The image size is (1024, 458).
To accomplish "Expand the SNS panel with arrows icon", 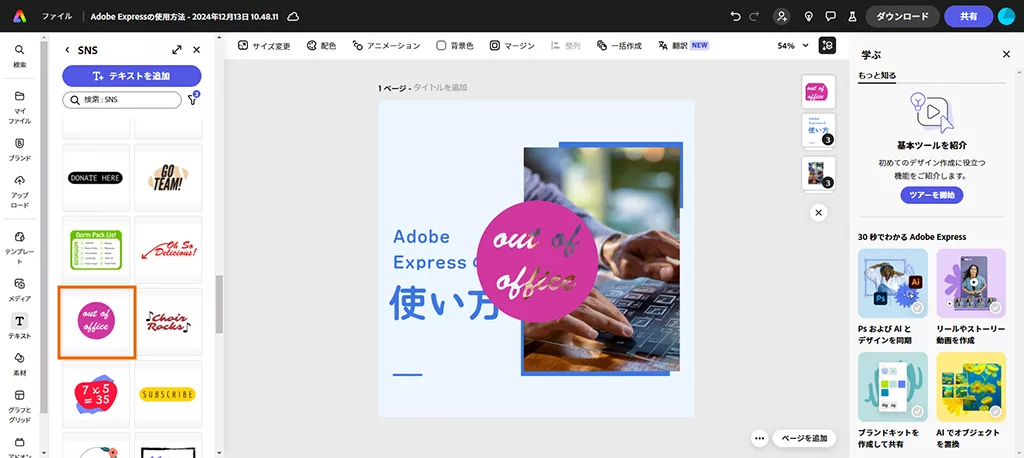I will pyautogui.click(x=176, y=50).
